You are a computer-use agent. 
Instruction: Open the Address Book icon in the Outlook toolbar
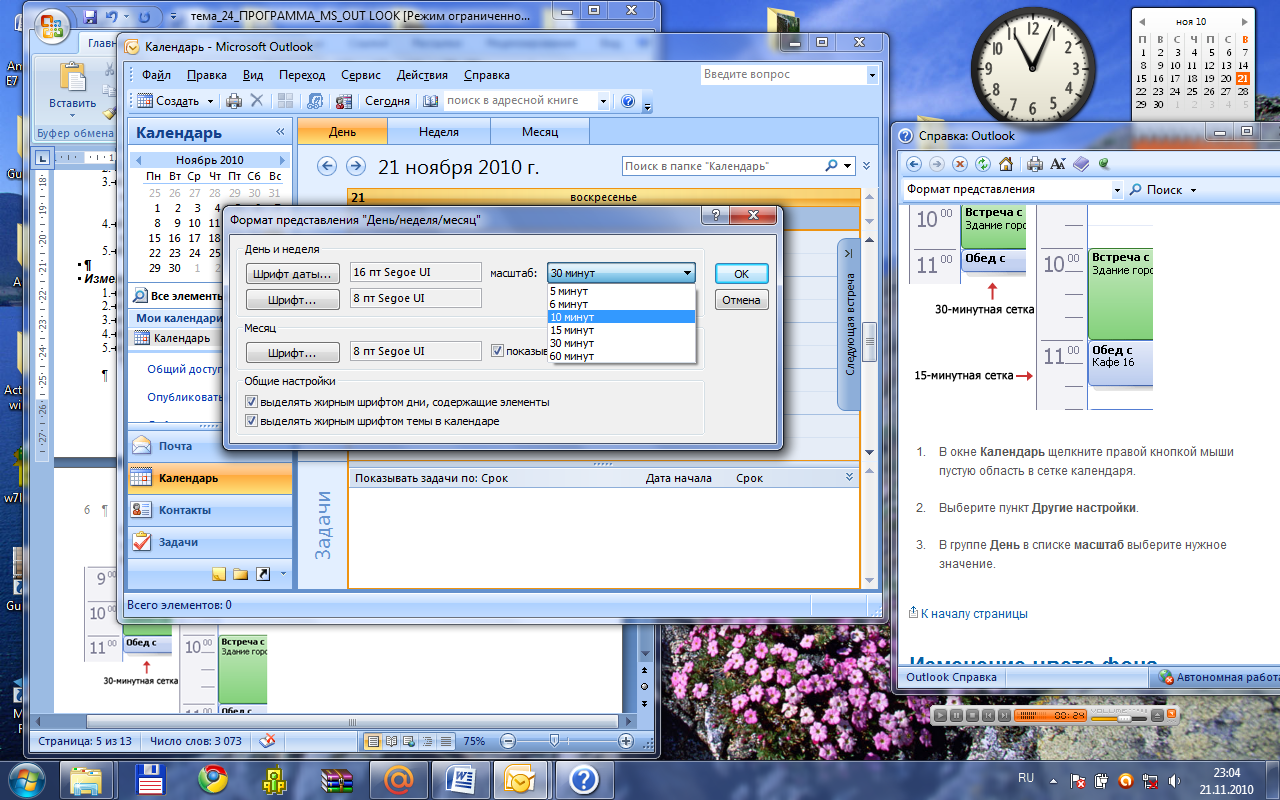point(430,101)
